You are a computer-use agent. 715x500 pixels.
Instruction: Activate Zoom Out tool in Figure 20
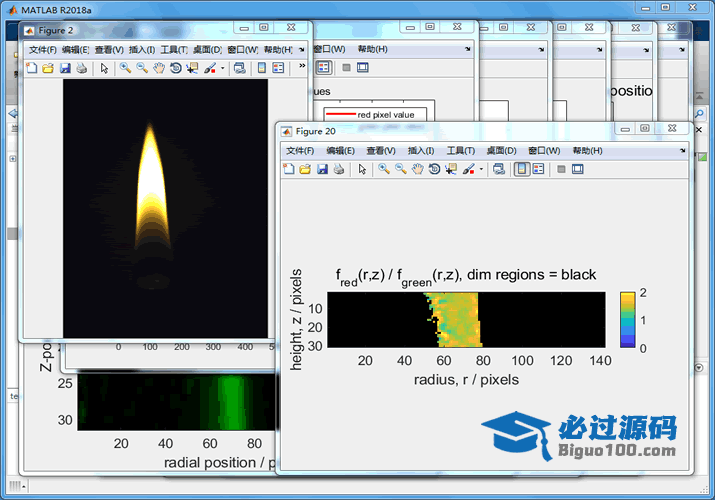[x=400, y=170]
